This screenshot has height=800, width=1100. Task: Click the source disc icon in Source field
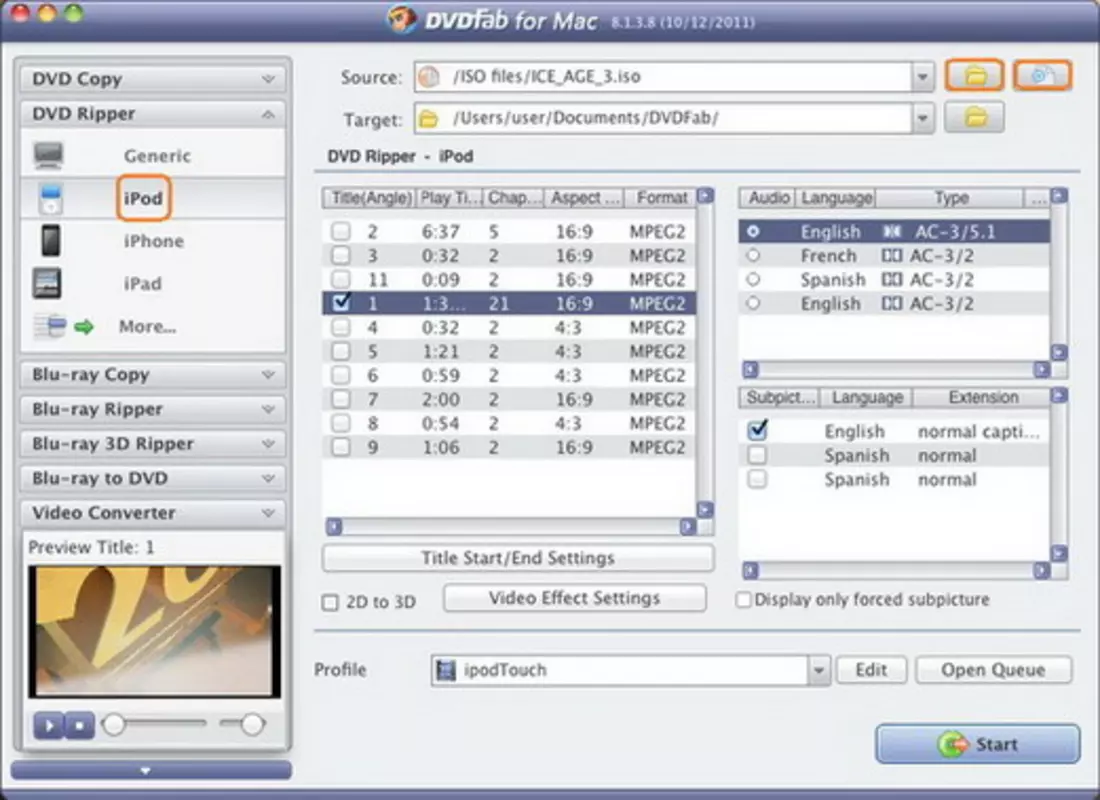(x=428, y=76)
